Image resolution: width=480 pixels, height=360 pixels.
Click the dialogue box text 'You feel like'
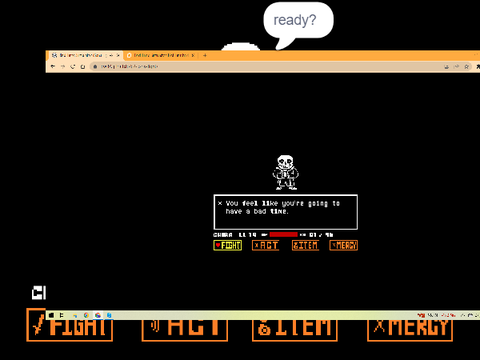(252, 203)
